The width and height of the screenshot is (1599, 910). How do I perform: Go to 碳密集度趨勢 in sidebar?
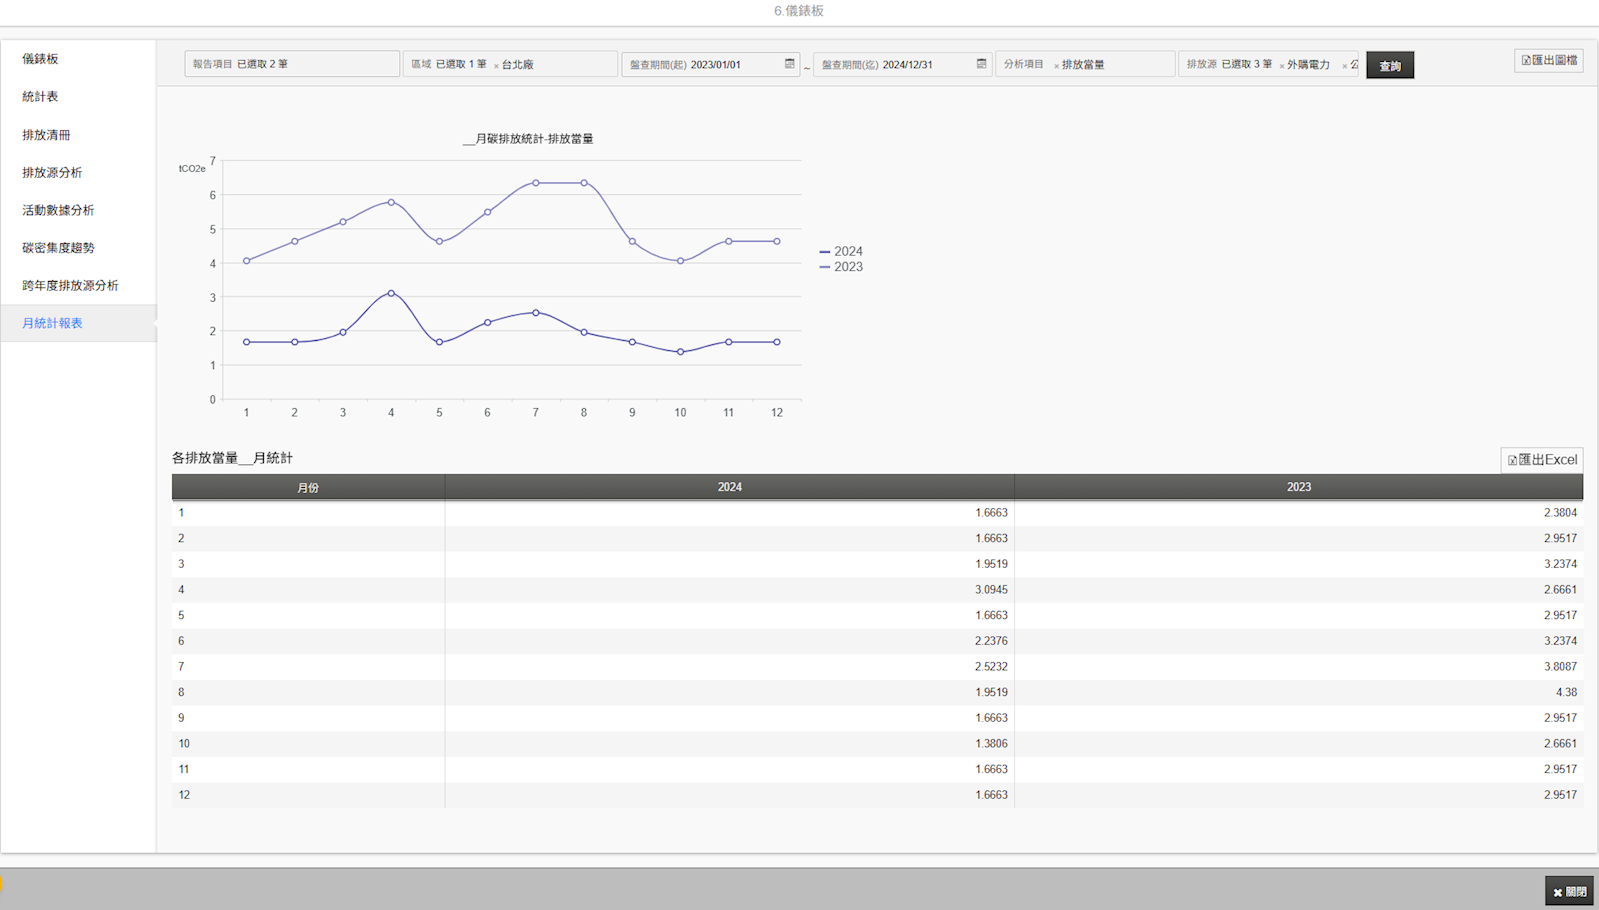58,248
